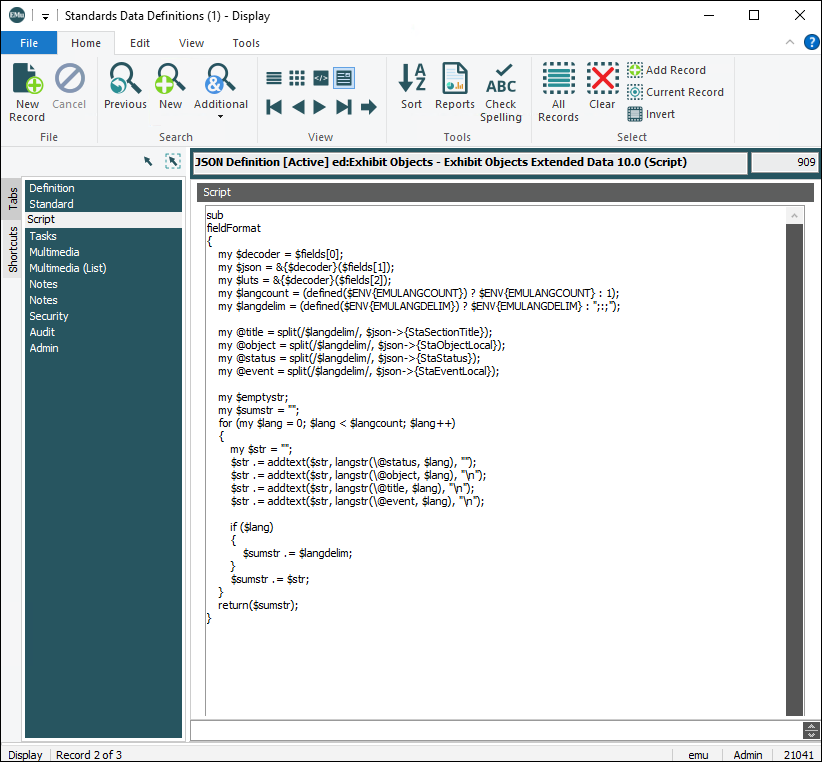Select the Multimedia (List) tab in the side panel
The height and width of the screenshot is (762, 822).
click(67, 268)
